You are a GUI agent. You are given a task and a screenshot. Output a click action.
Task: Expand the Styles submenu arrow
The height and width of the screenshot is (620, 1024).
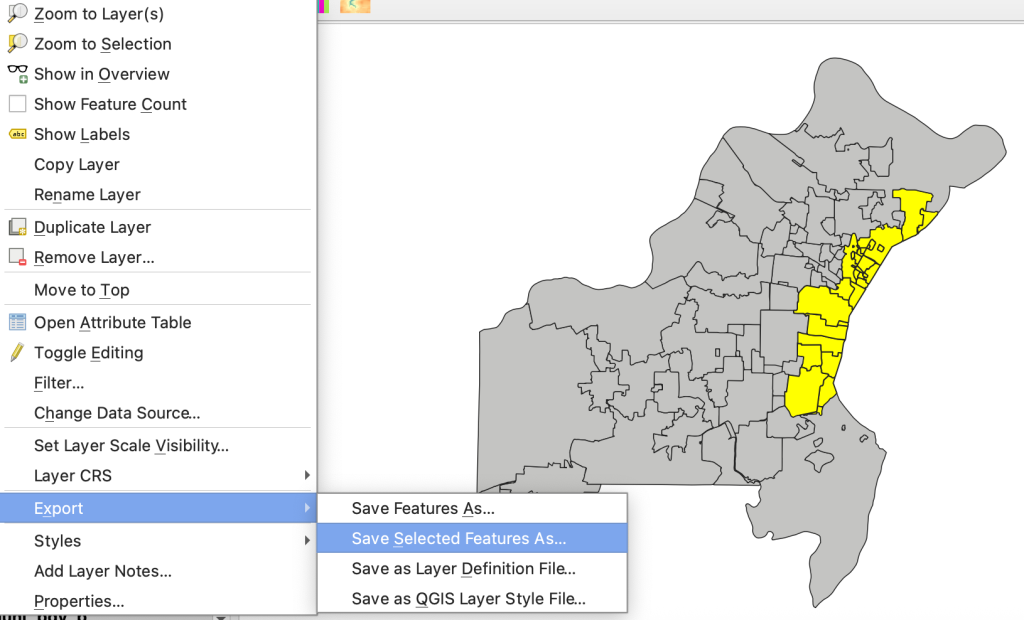pyautogui.click(x=307, y=541)
